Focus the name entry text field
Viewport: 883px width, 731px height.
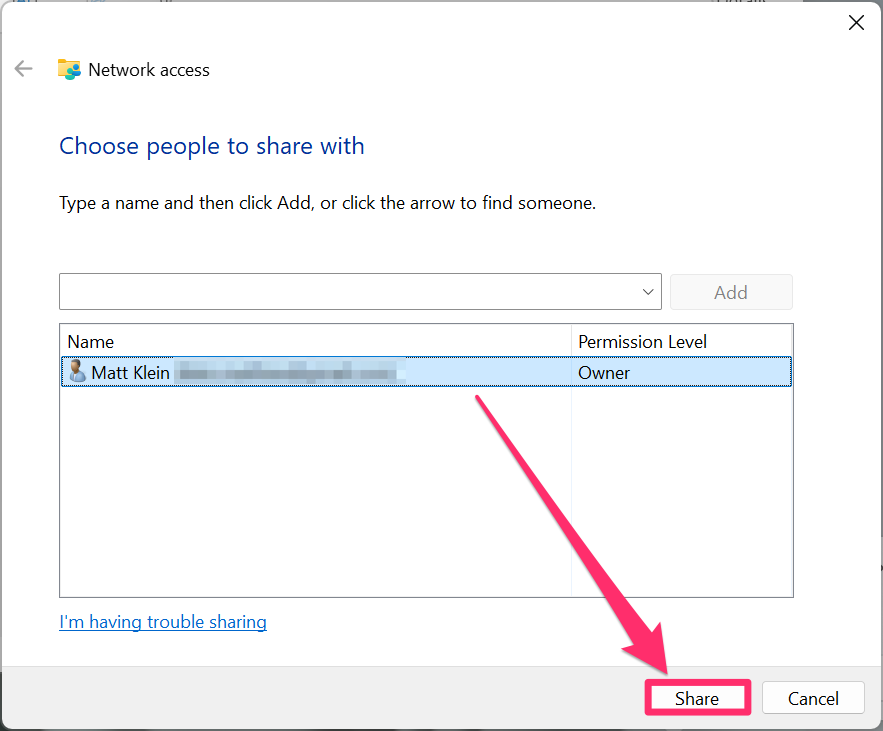point(345,292)
